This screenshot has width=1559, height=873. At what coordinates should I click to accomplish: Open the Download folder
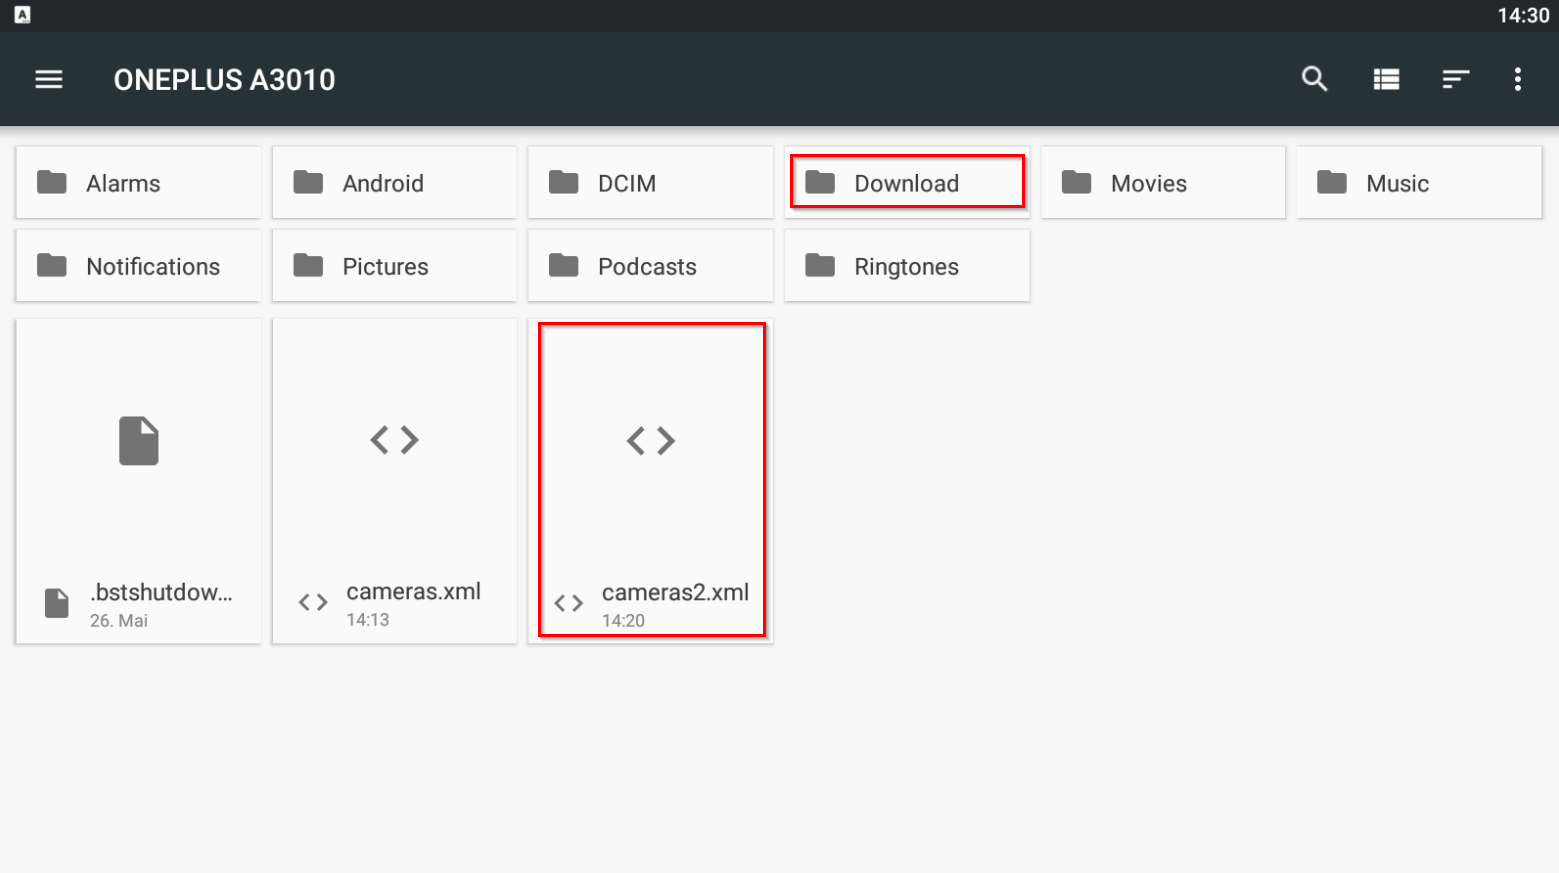[907, 183]
